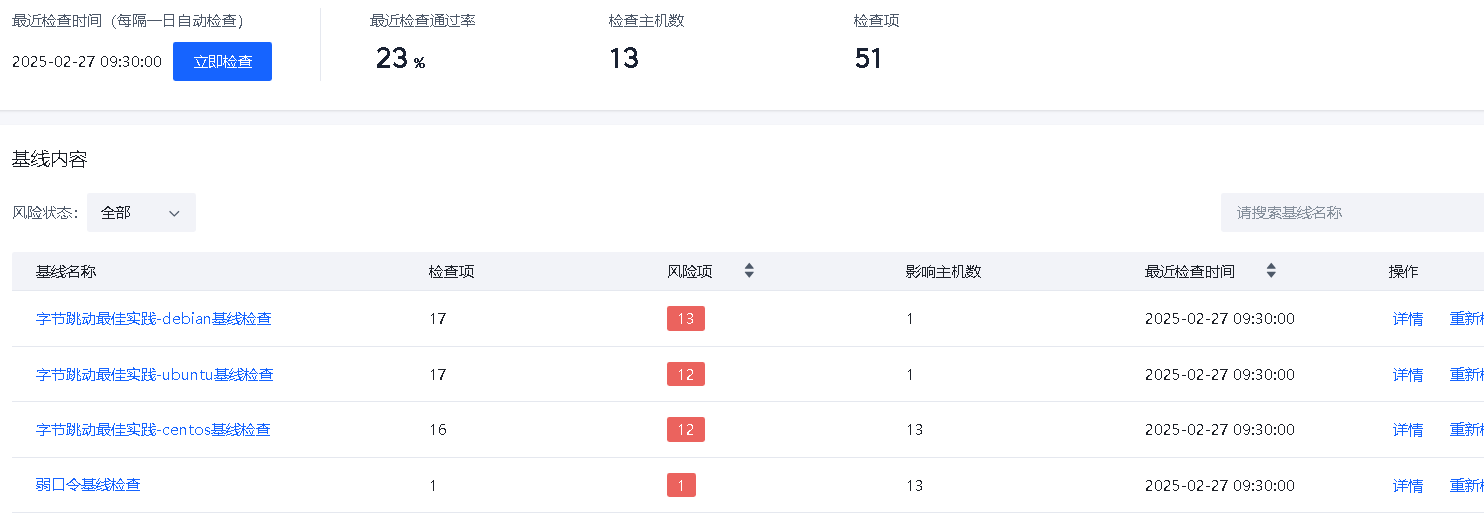The image size is (1484, 516).
Task: Open 字节跳动最佳实践-debian基线检查 link
Action: click(153, 319)
